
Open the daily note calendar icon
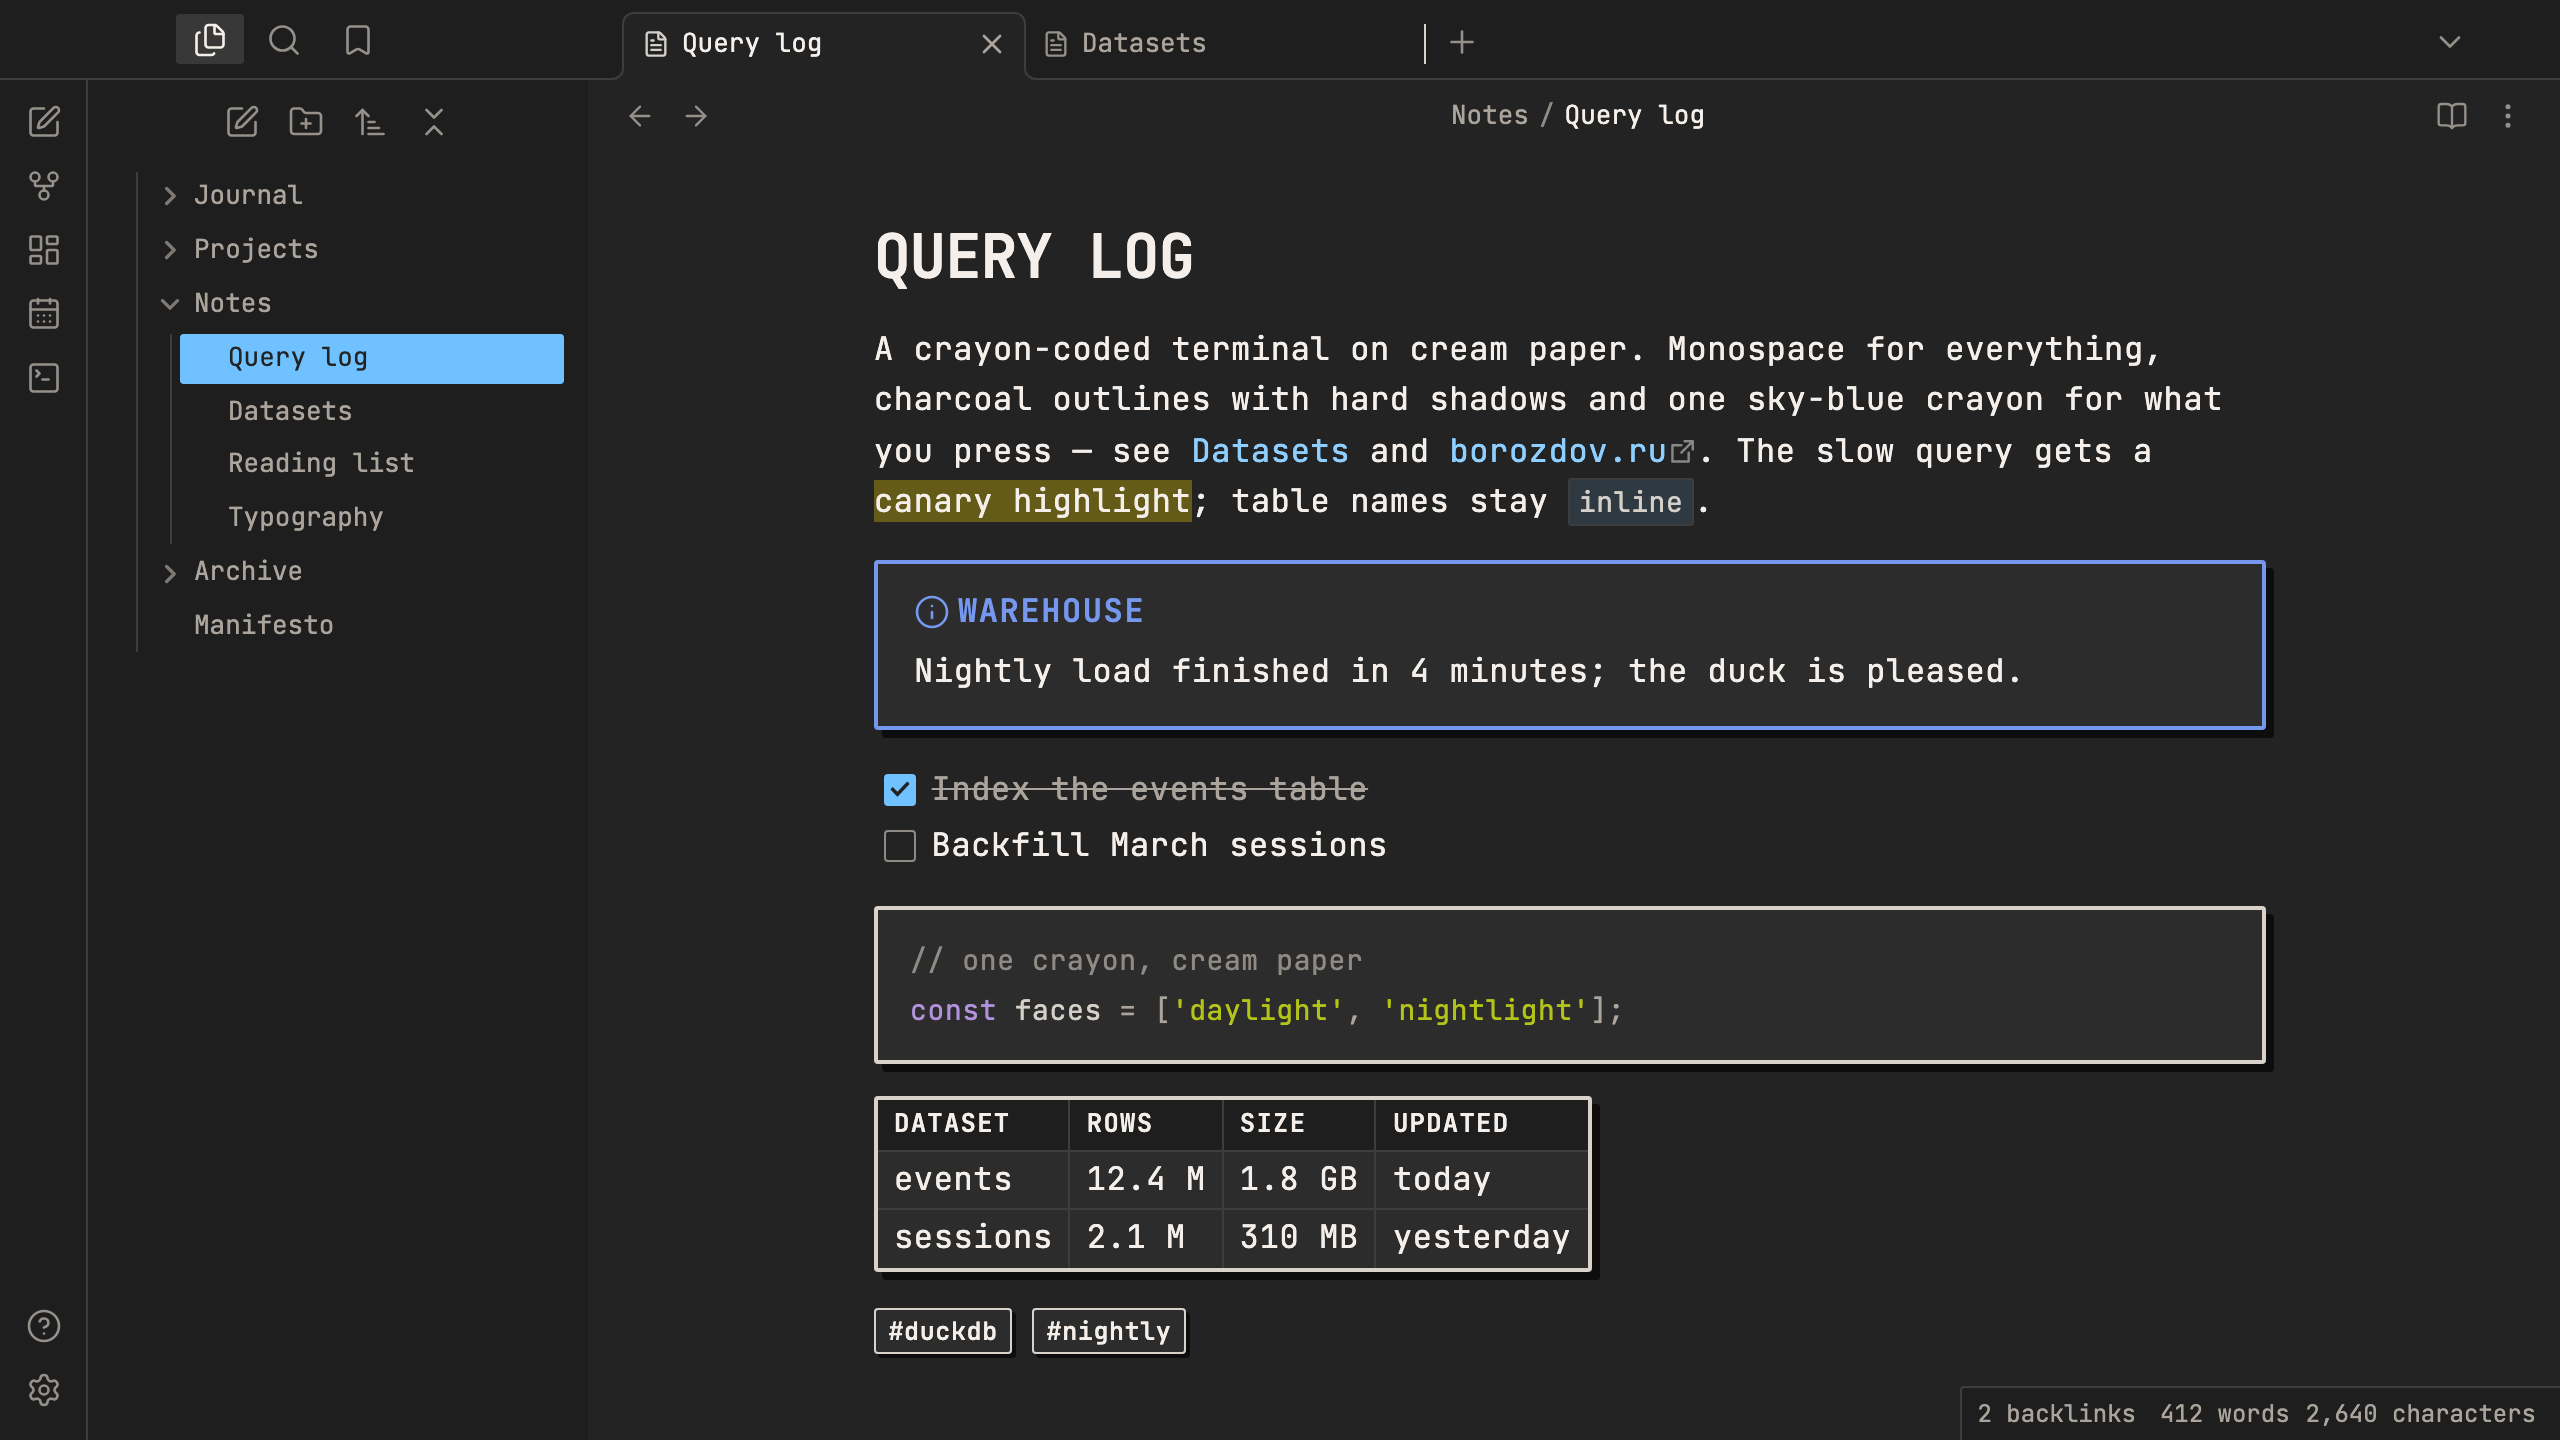point(44,314)
